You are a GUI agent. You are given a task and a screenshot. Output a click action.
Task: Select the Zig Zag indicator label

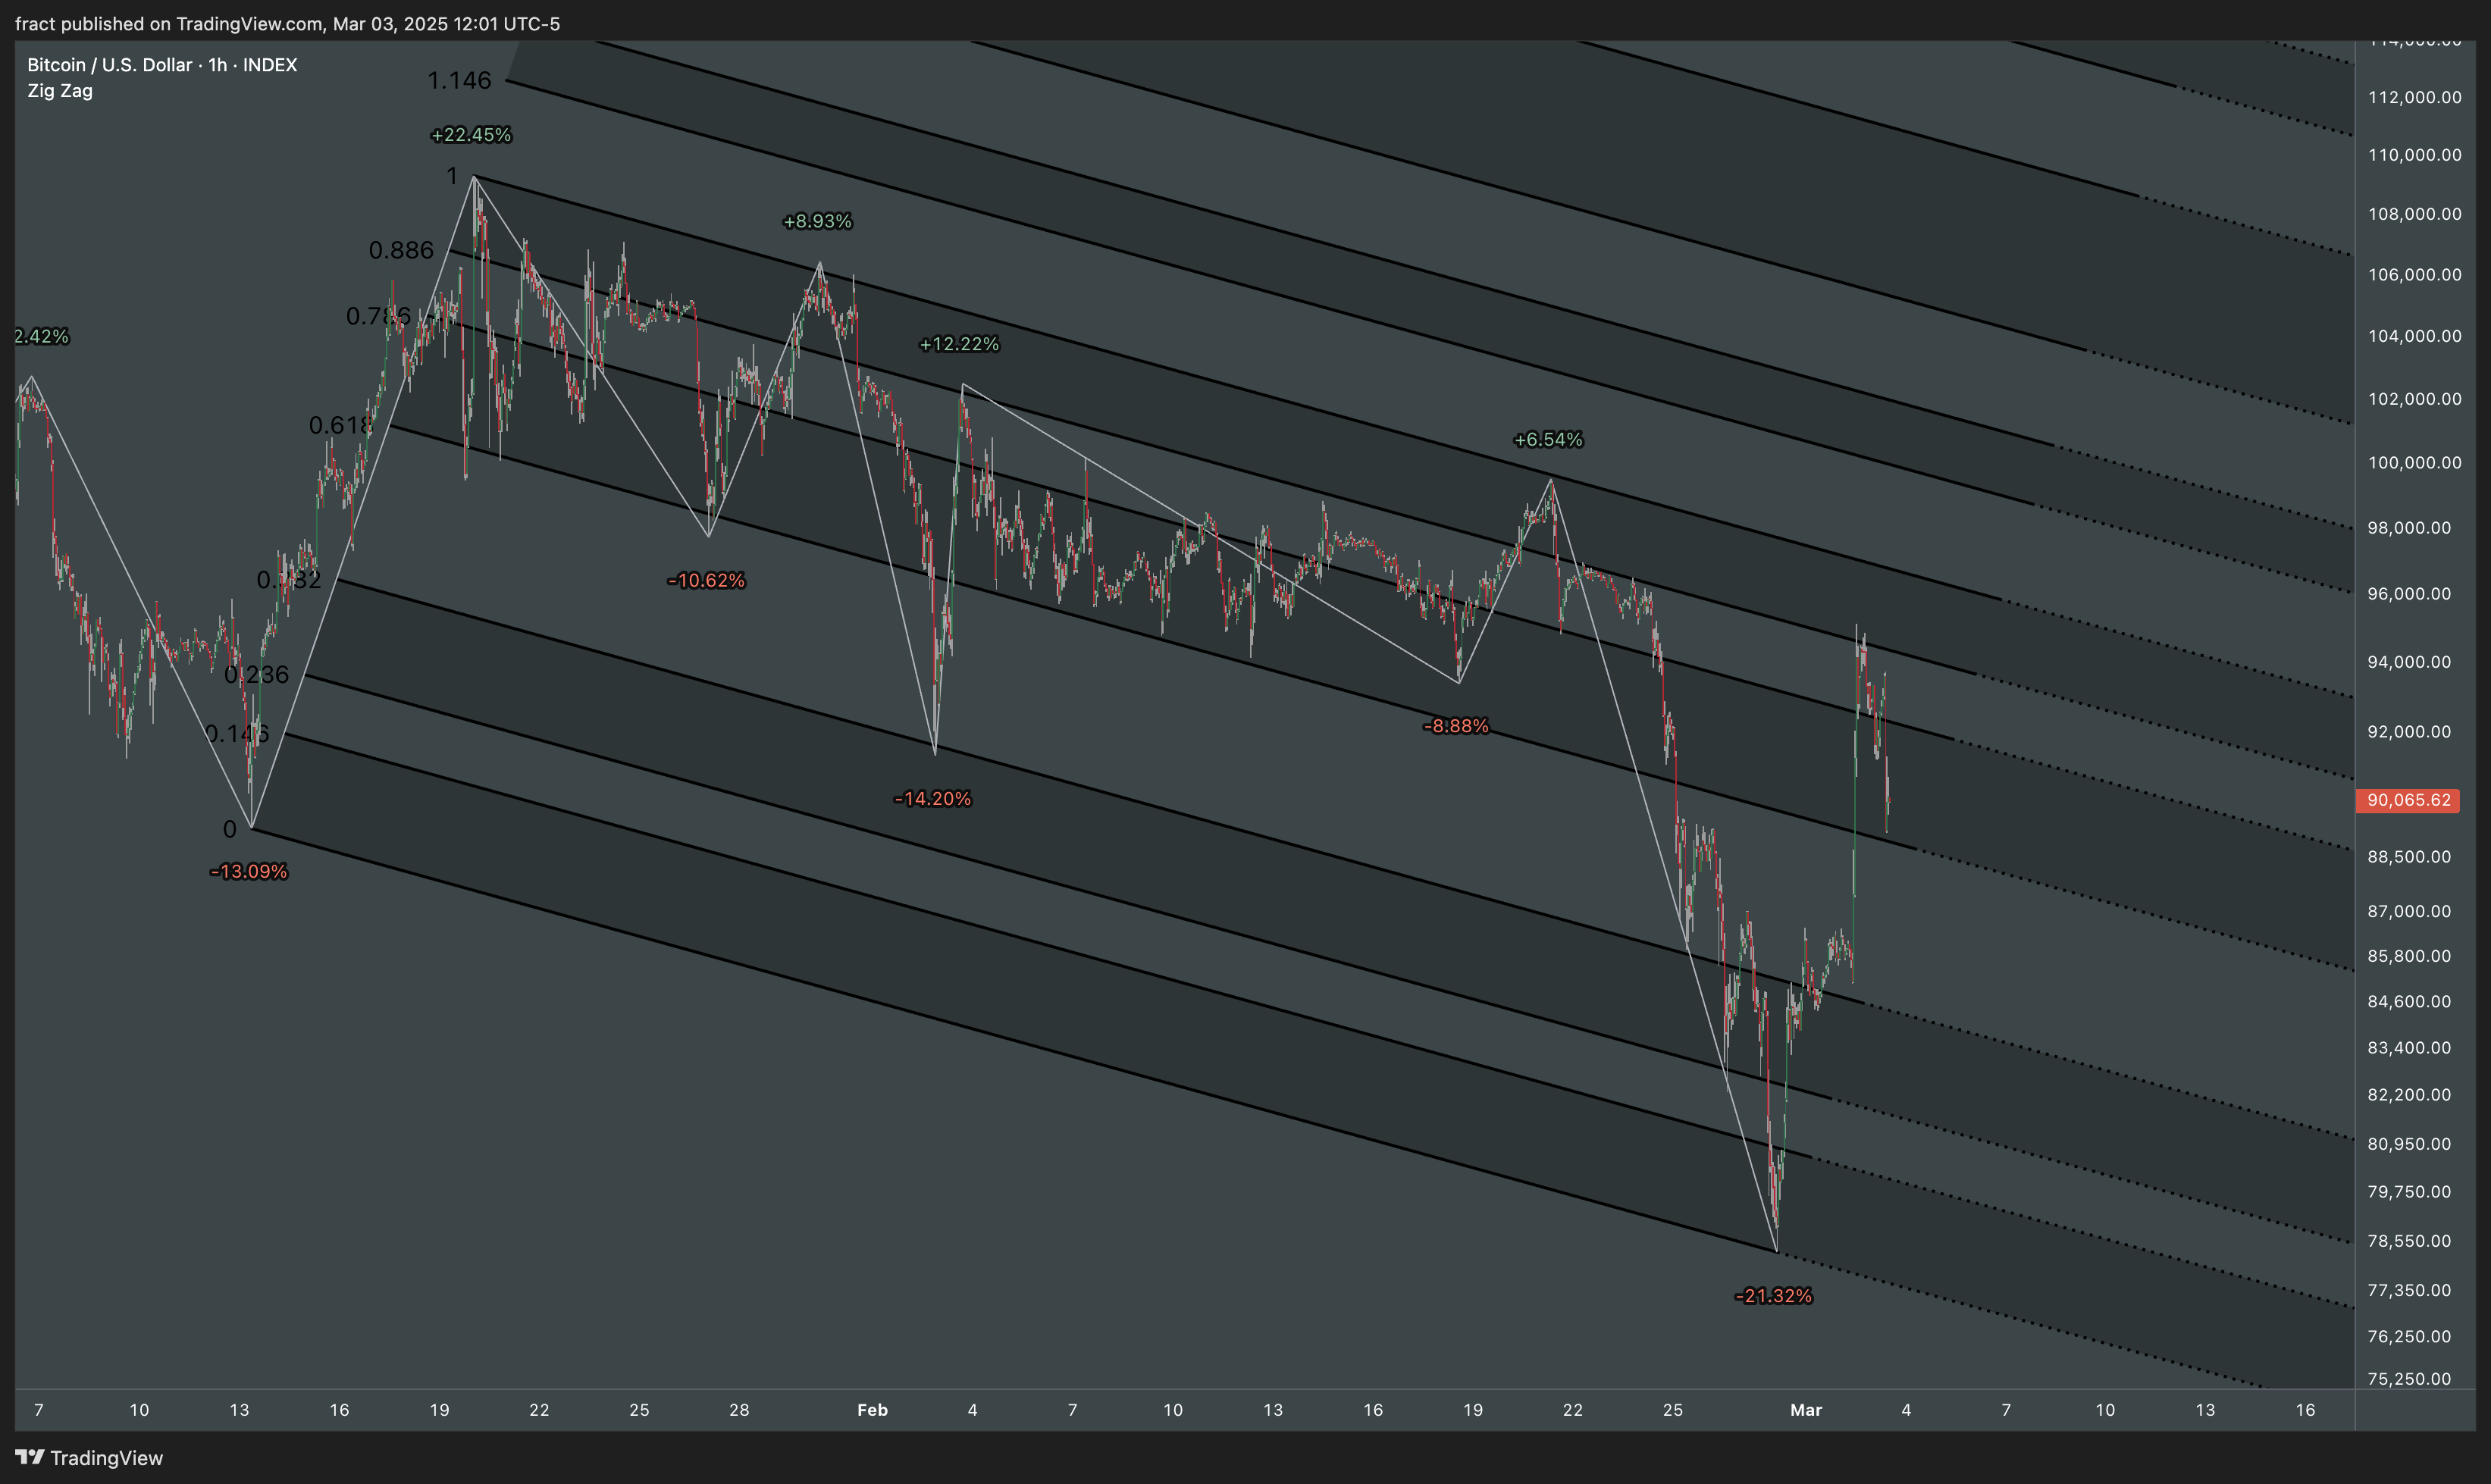(x=60, y=91)
